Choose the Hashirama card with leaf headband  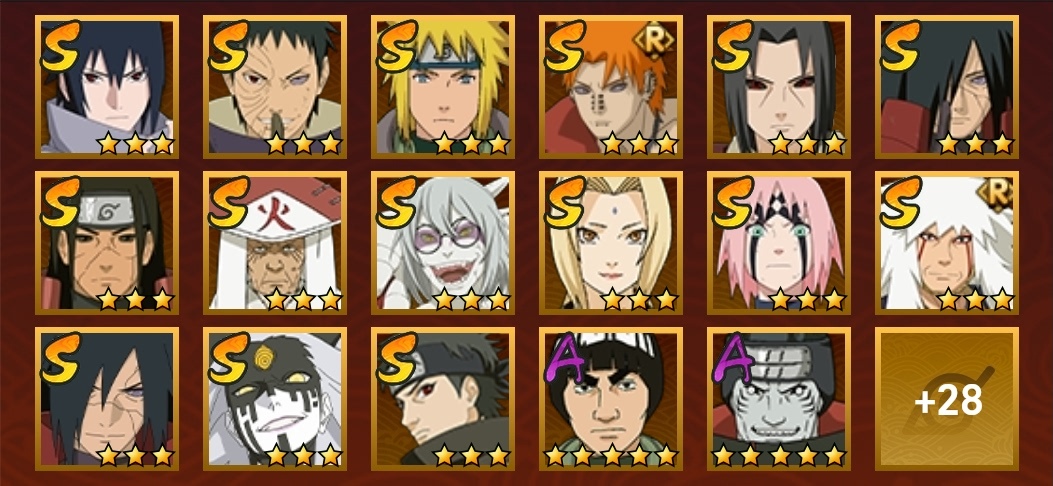(x=107, y=242)
